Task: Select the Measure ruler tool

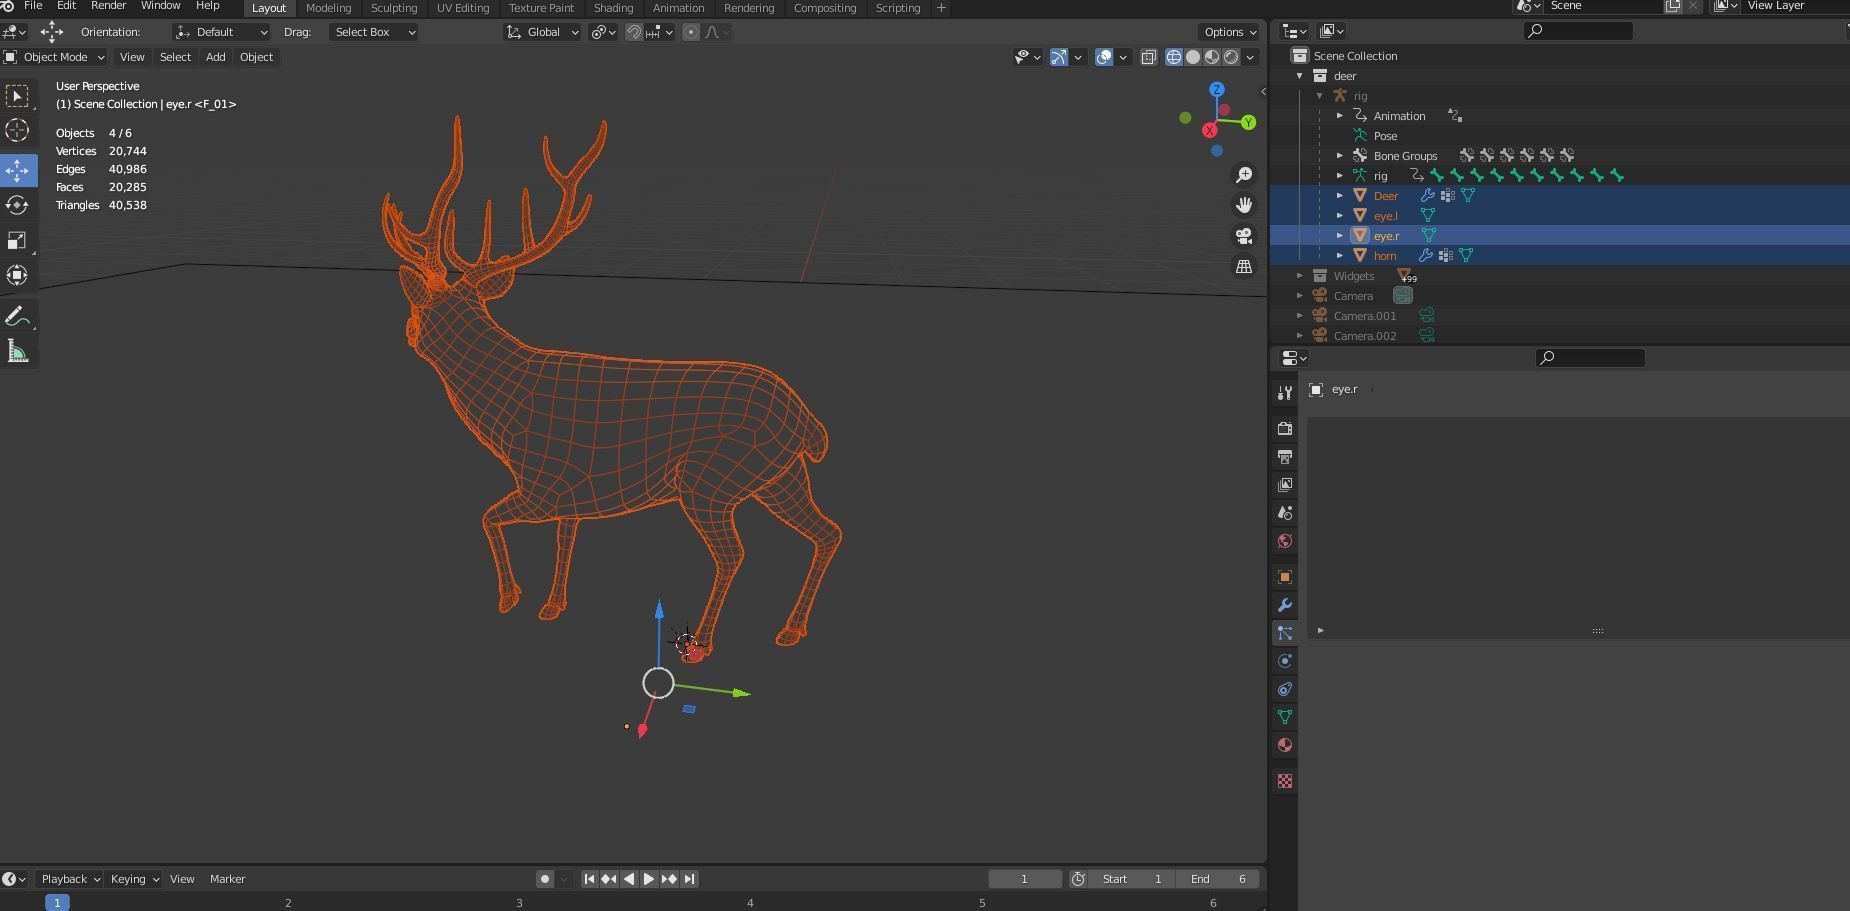Action: coord(17,351)
